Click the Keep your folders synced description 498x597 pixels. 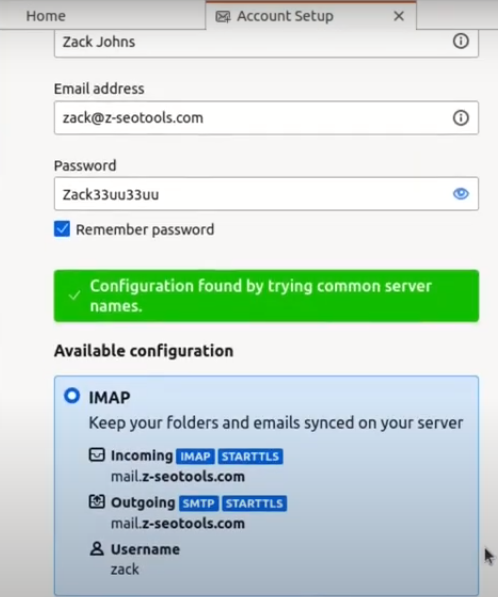[276, 423]
